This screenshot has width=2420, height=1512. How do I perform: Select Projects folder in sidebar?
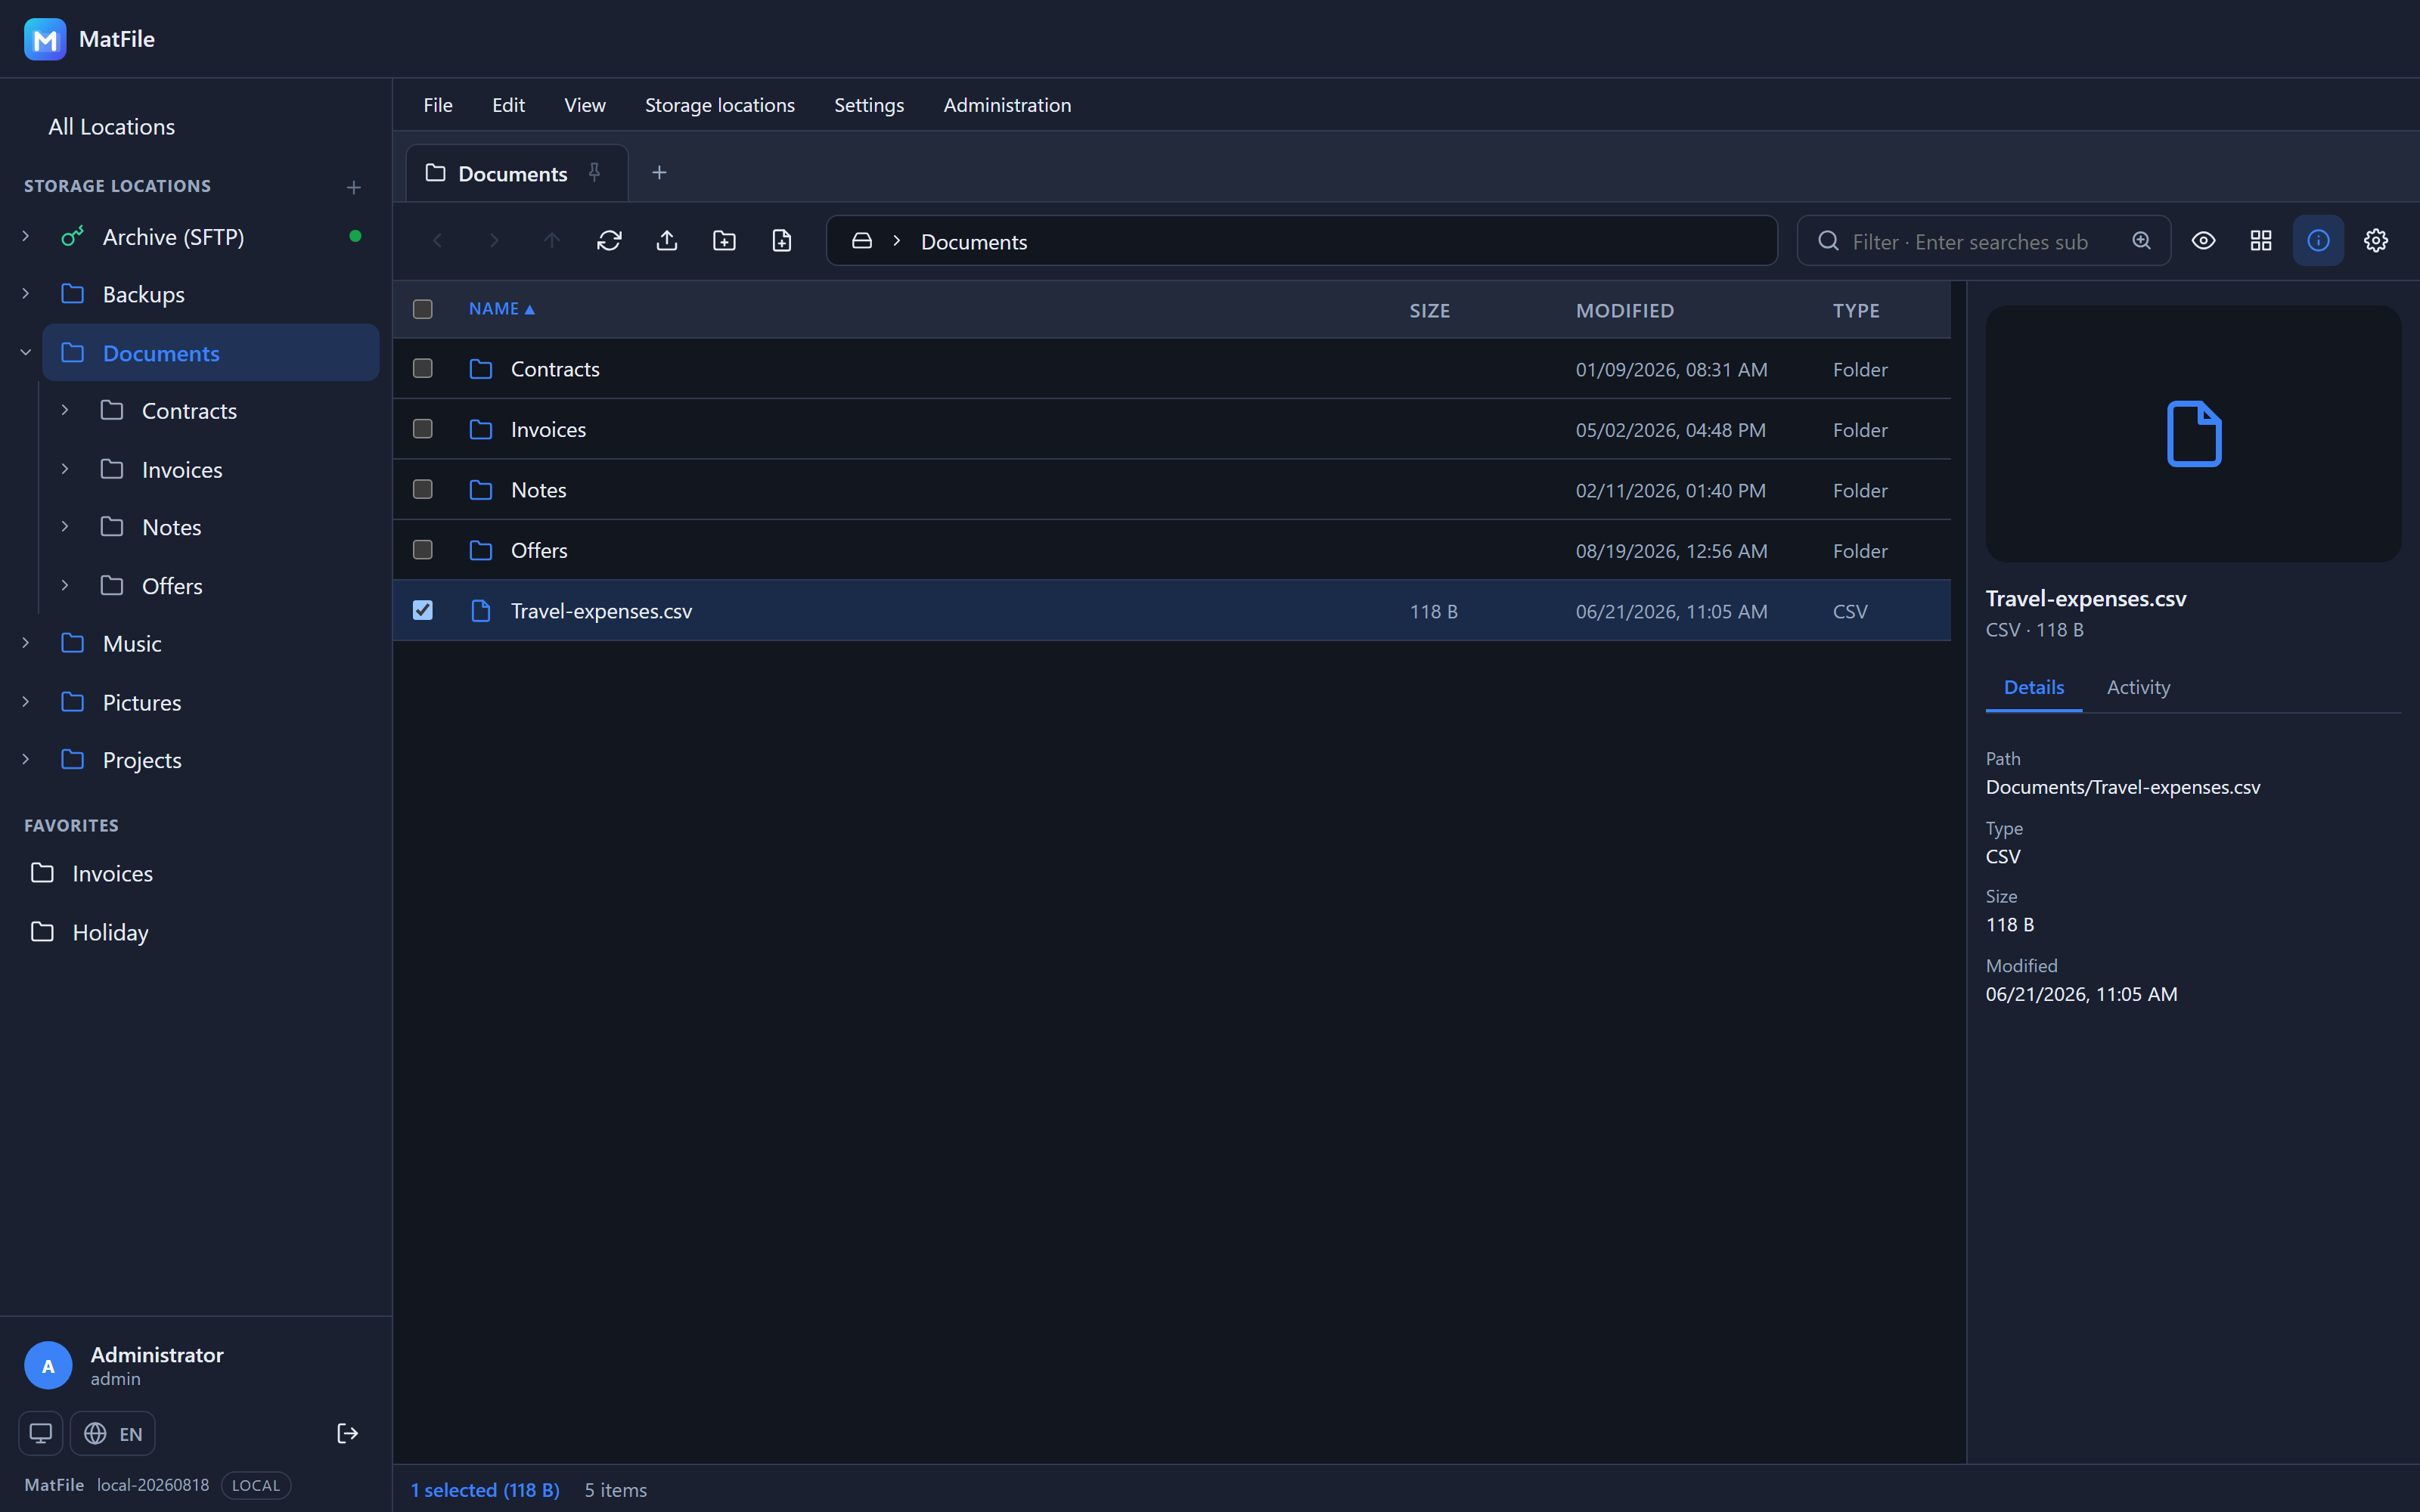[x=142, y=760]
